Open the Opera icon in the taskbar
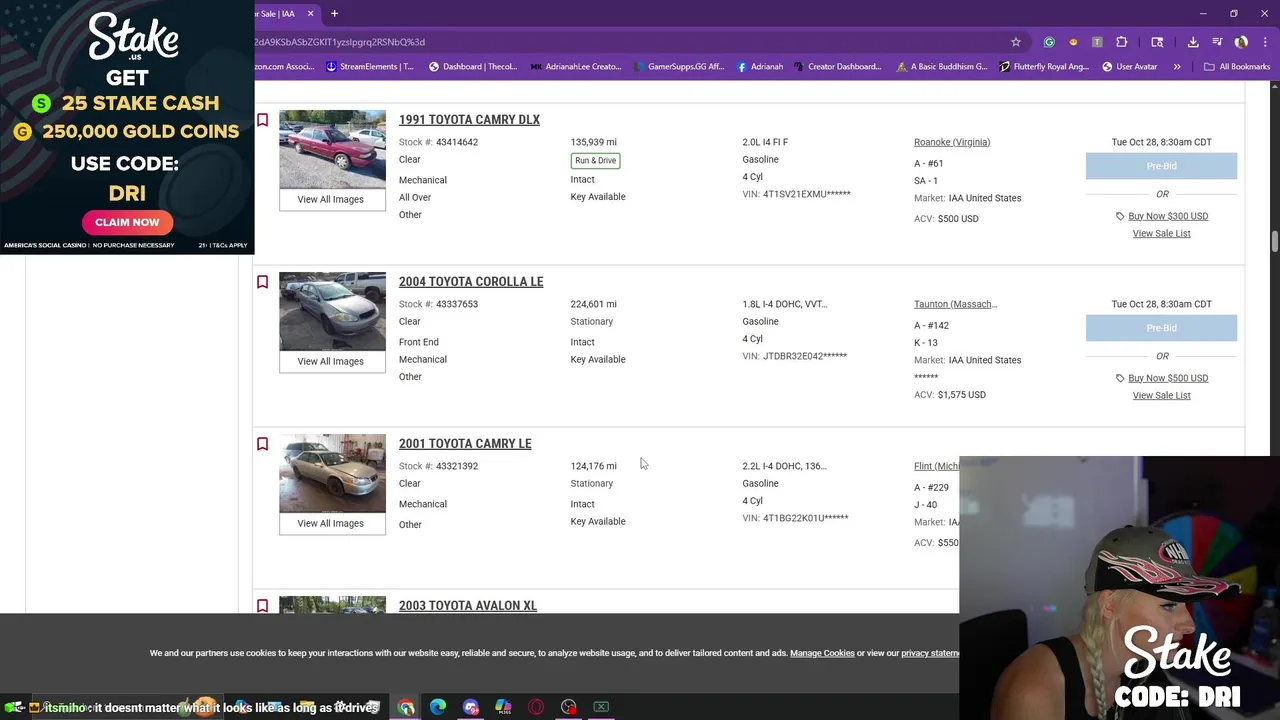 536,707
